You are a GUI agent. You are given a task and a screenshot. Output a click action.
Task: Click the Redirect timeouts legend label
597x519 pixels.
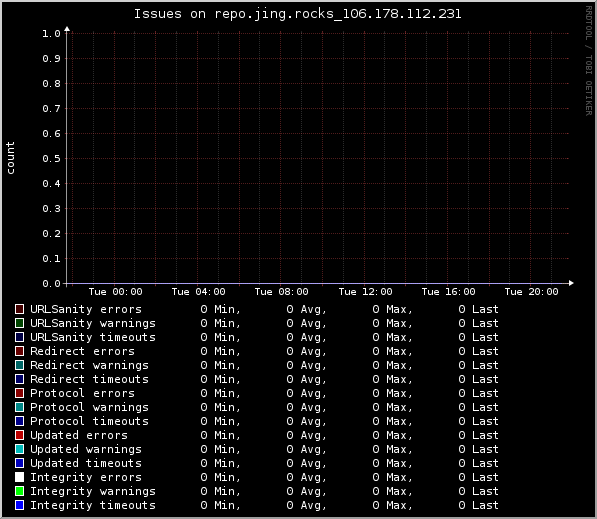coord(89,379)
